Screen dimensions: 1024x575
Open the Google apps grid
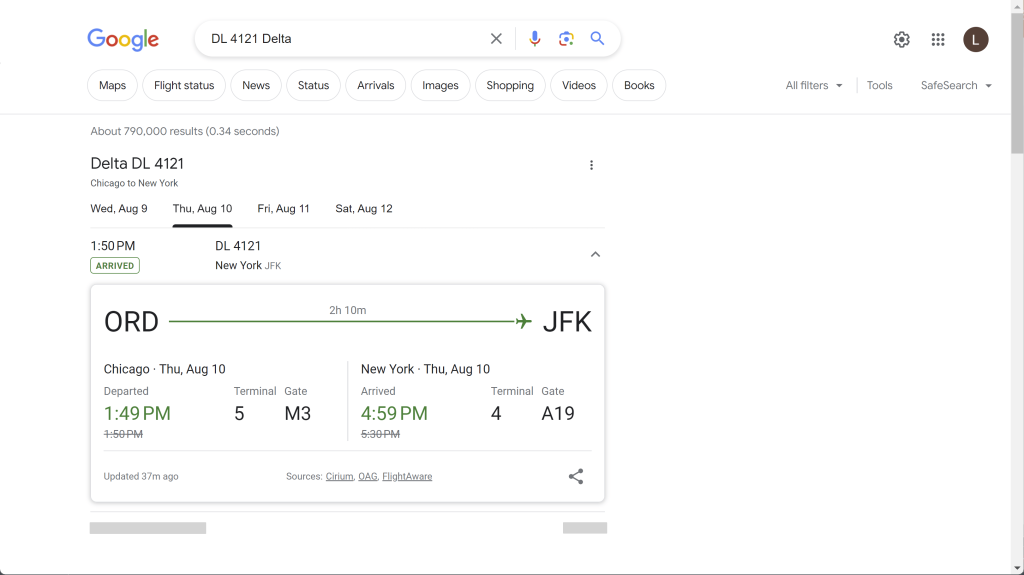tap(938, 39)
